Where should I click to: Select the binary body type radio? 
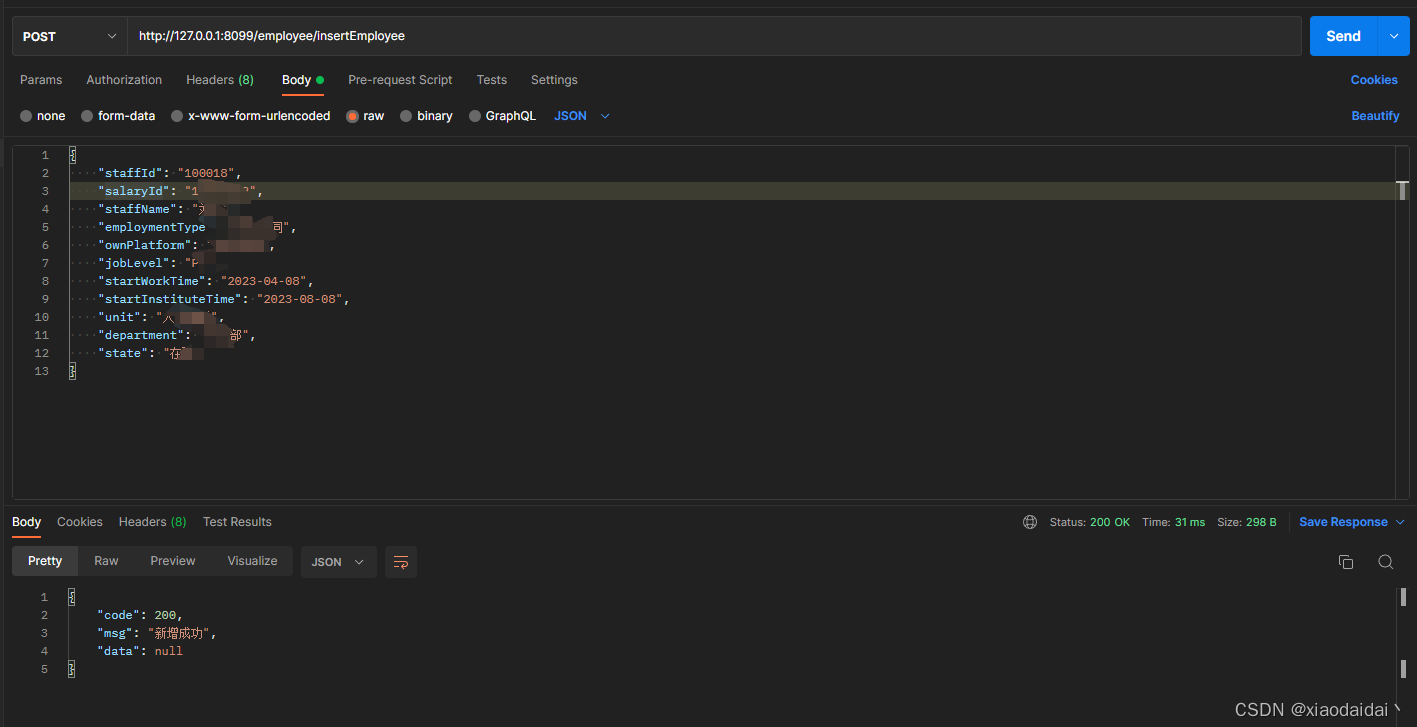point(406,116)
